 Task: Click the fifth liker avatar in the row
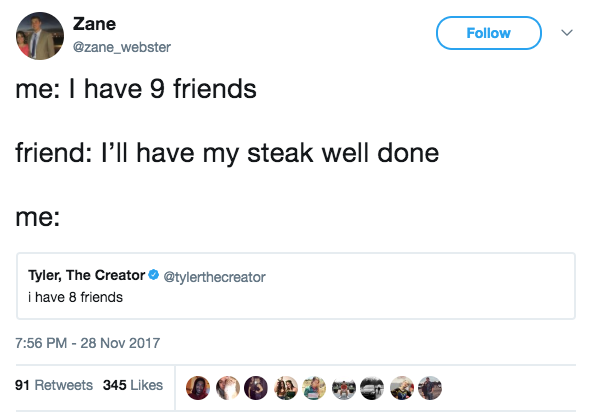point(314,386)
